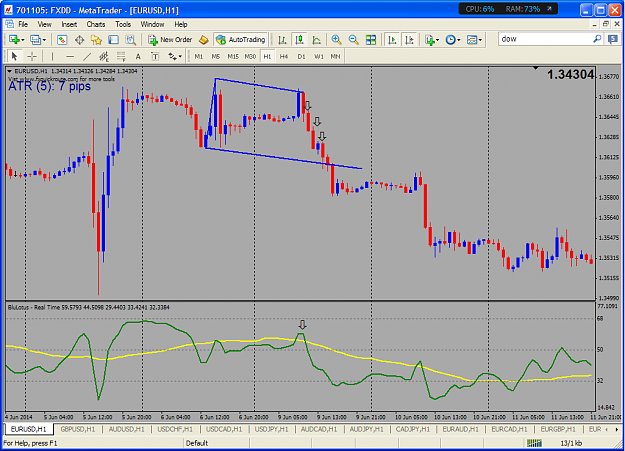Select the horizontal line drawing tool

70,56
